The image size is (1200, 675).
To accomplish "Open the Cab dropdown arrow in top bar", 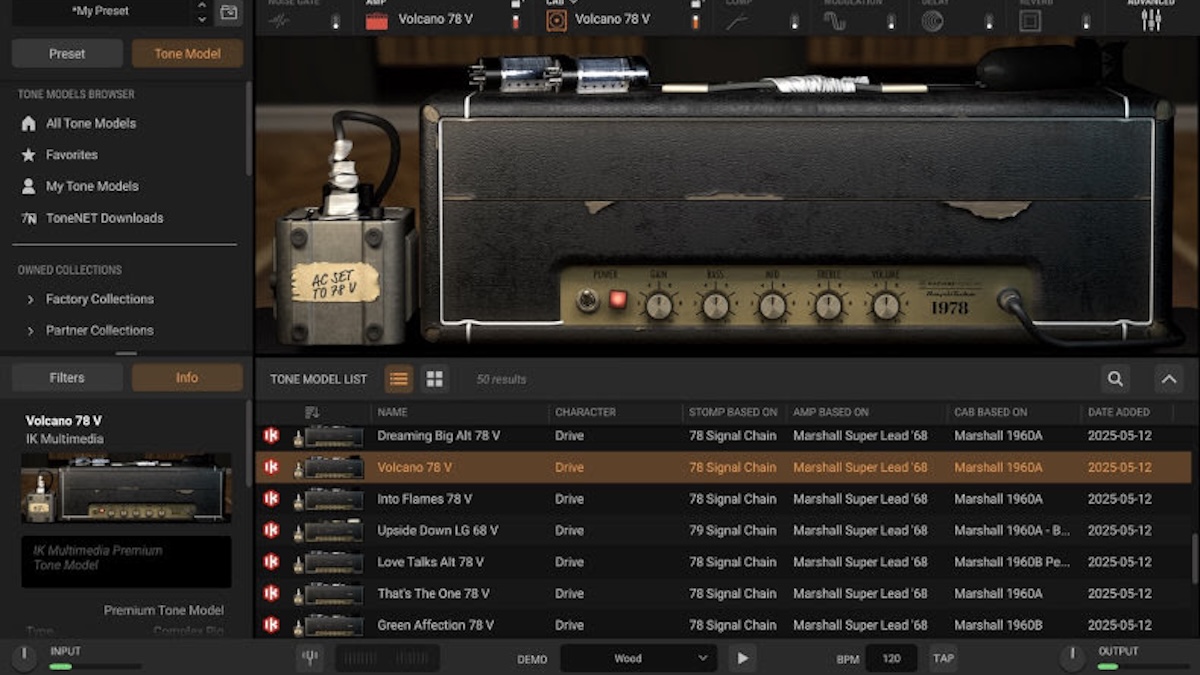I will [574, 3].
